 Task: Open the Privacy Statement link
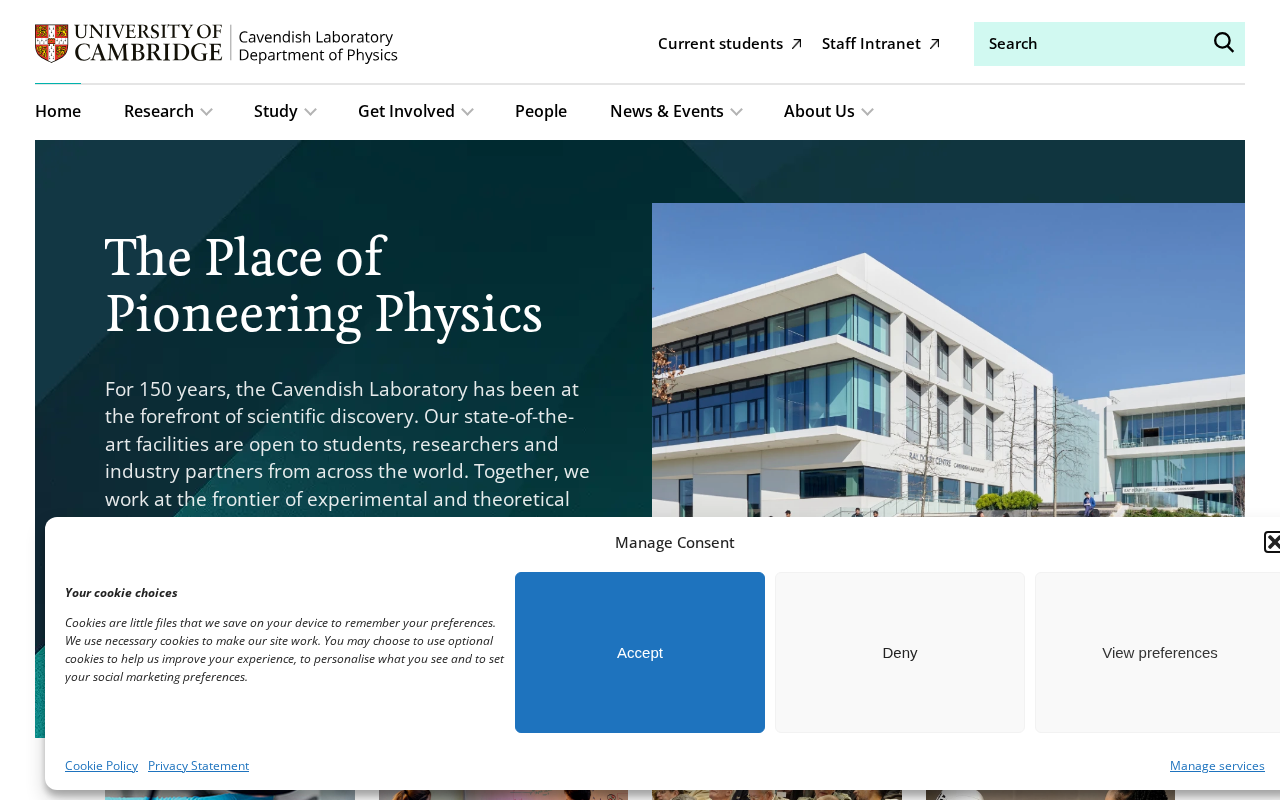click(198, 765)
